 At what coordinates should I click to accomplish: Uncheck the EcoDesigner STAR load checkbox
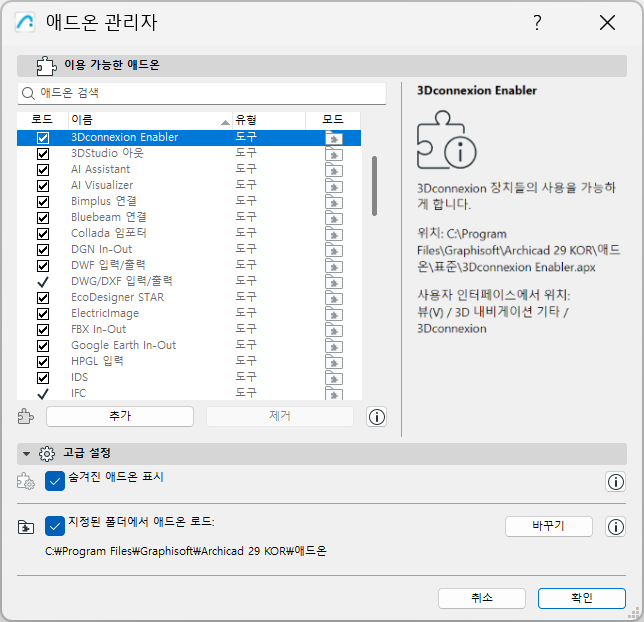click(43, 298)
